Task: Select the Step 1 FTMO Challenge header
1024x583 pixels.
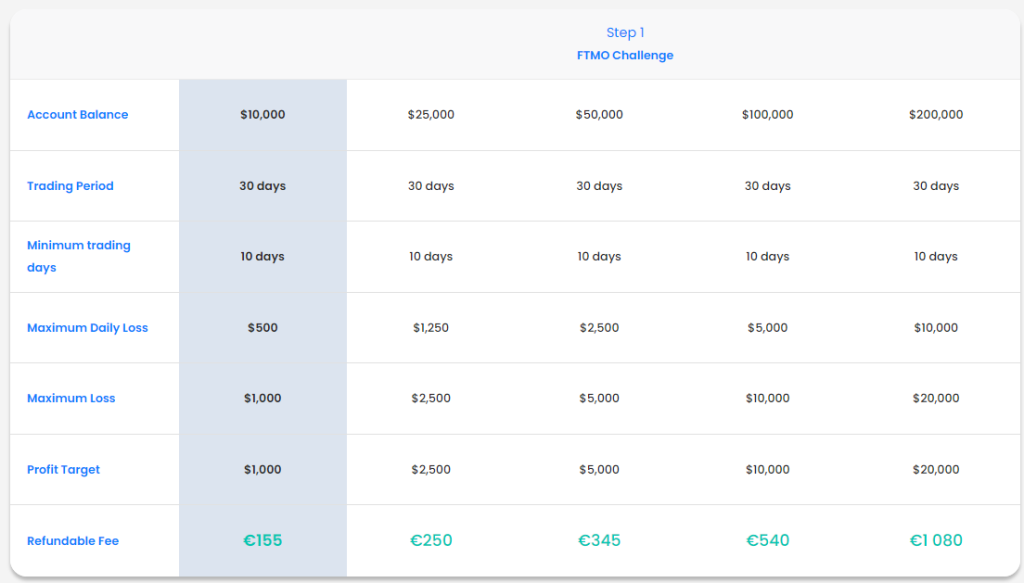Action: pyautogui.click(x=625, y=43)
